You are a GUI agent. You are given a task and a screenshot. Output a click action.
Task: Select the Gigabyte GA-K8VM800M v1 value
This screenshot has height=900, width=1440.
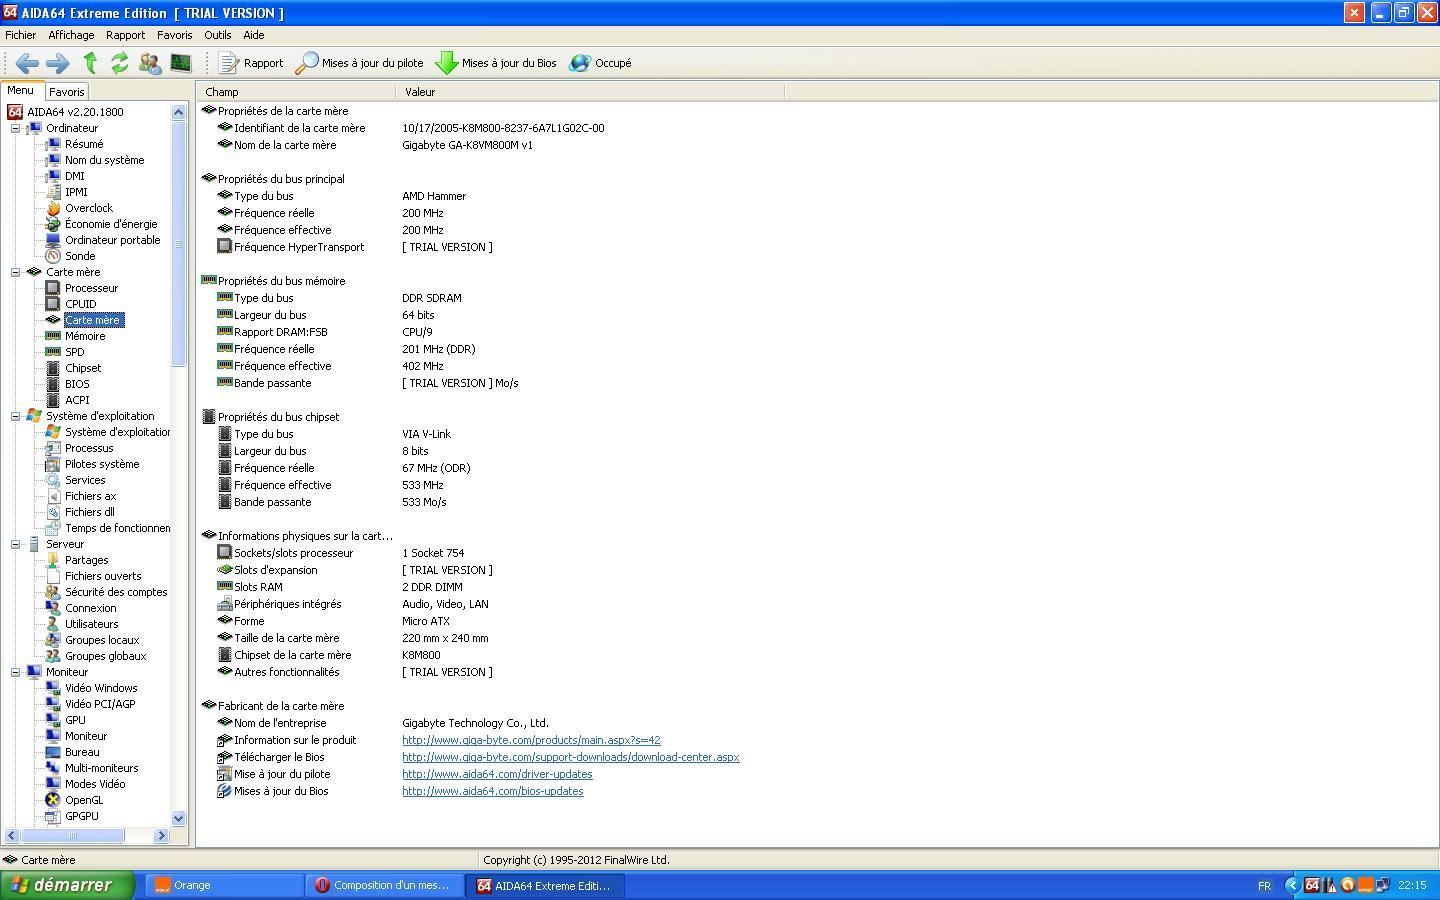pyautogui.click(x=467, y=145)
